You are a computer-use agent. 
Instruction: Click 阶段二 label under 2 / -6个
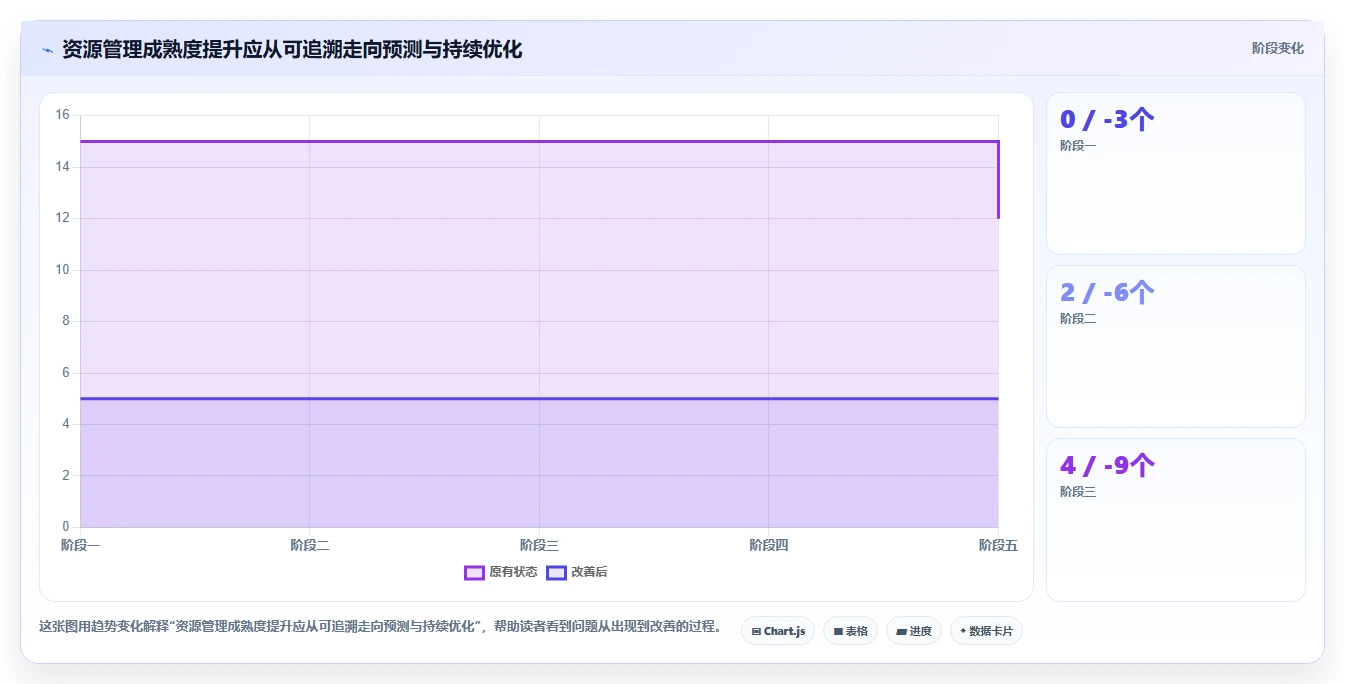click(1078, 318)
